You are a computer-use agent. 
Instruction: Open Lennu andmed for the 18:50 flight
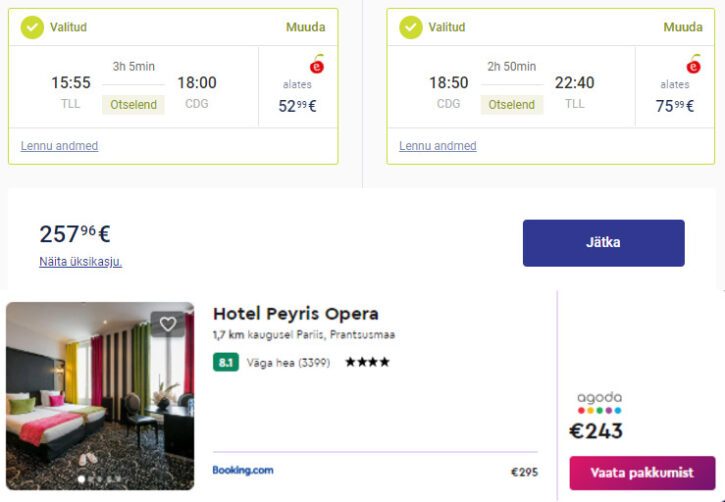tap(437, 146)
